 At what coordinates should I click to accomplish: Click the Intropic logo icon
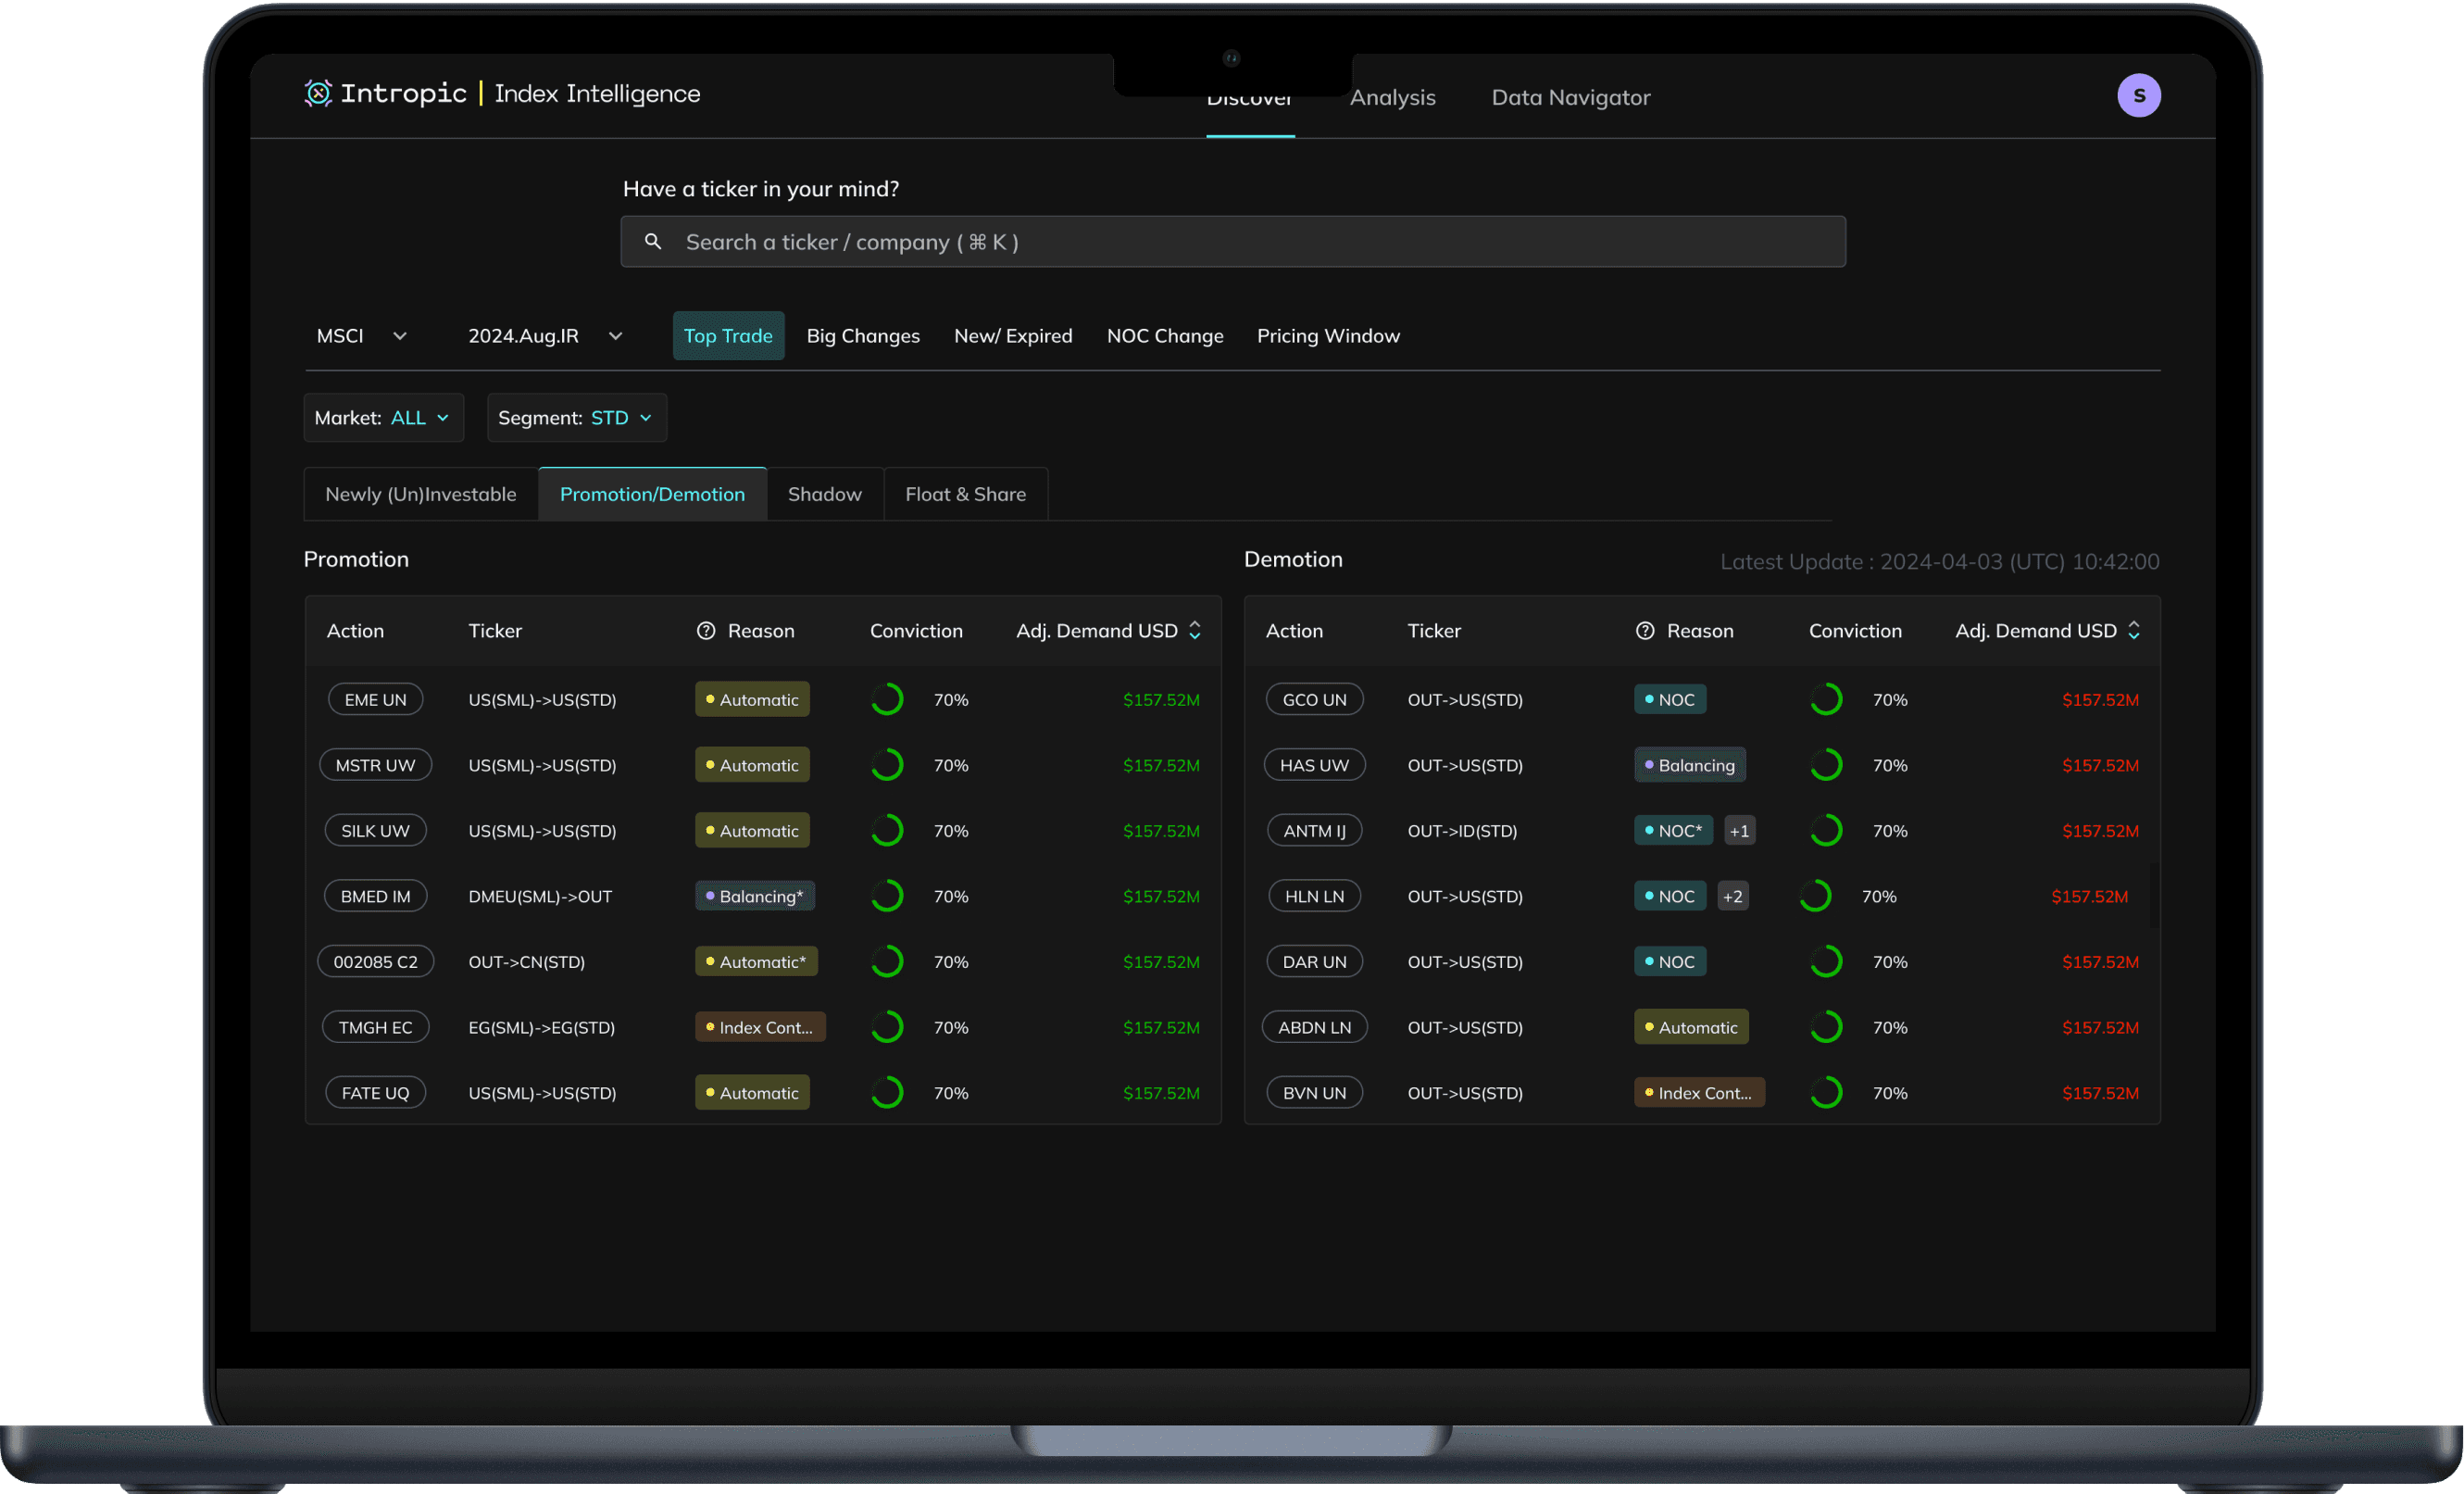point(318,93)
